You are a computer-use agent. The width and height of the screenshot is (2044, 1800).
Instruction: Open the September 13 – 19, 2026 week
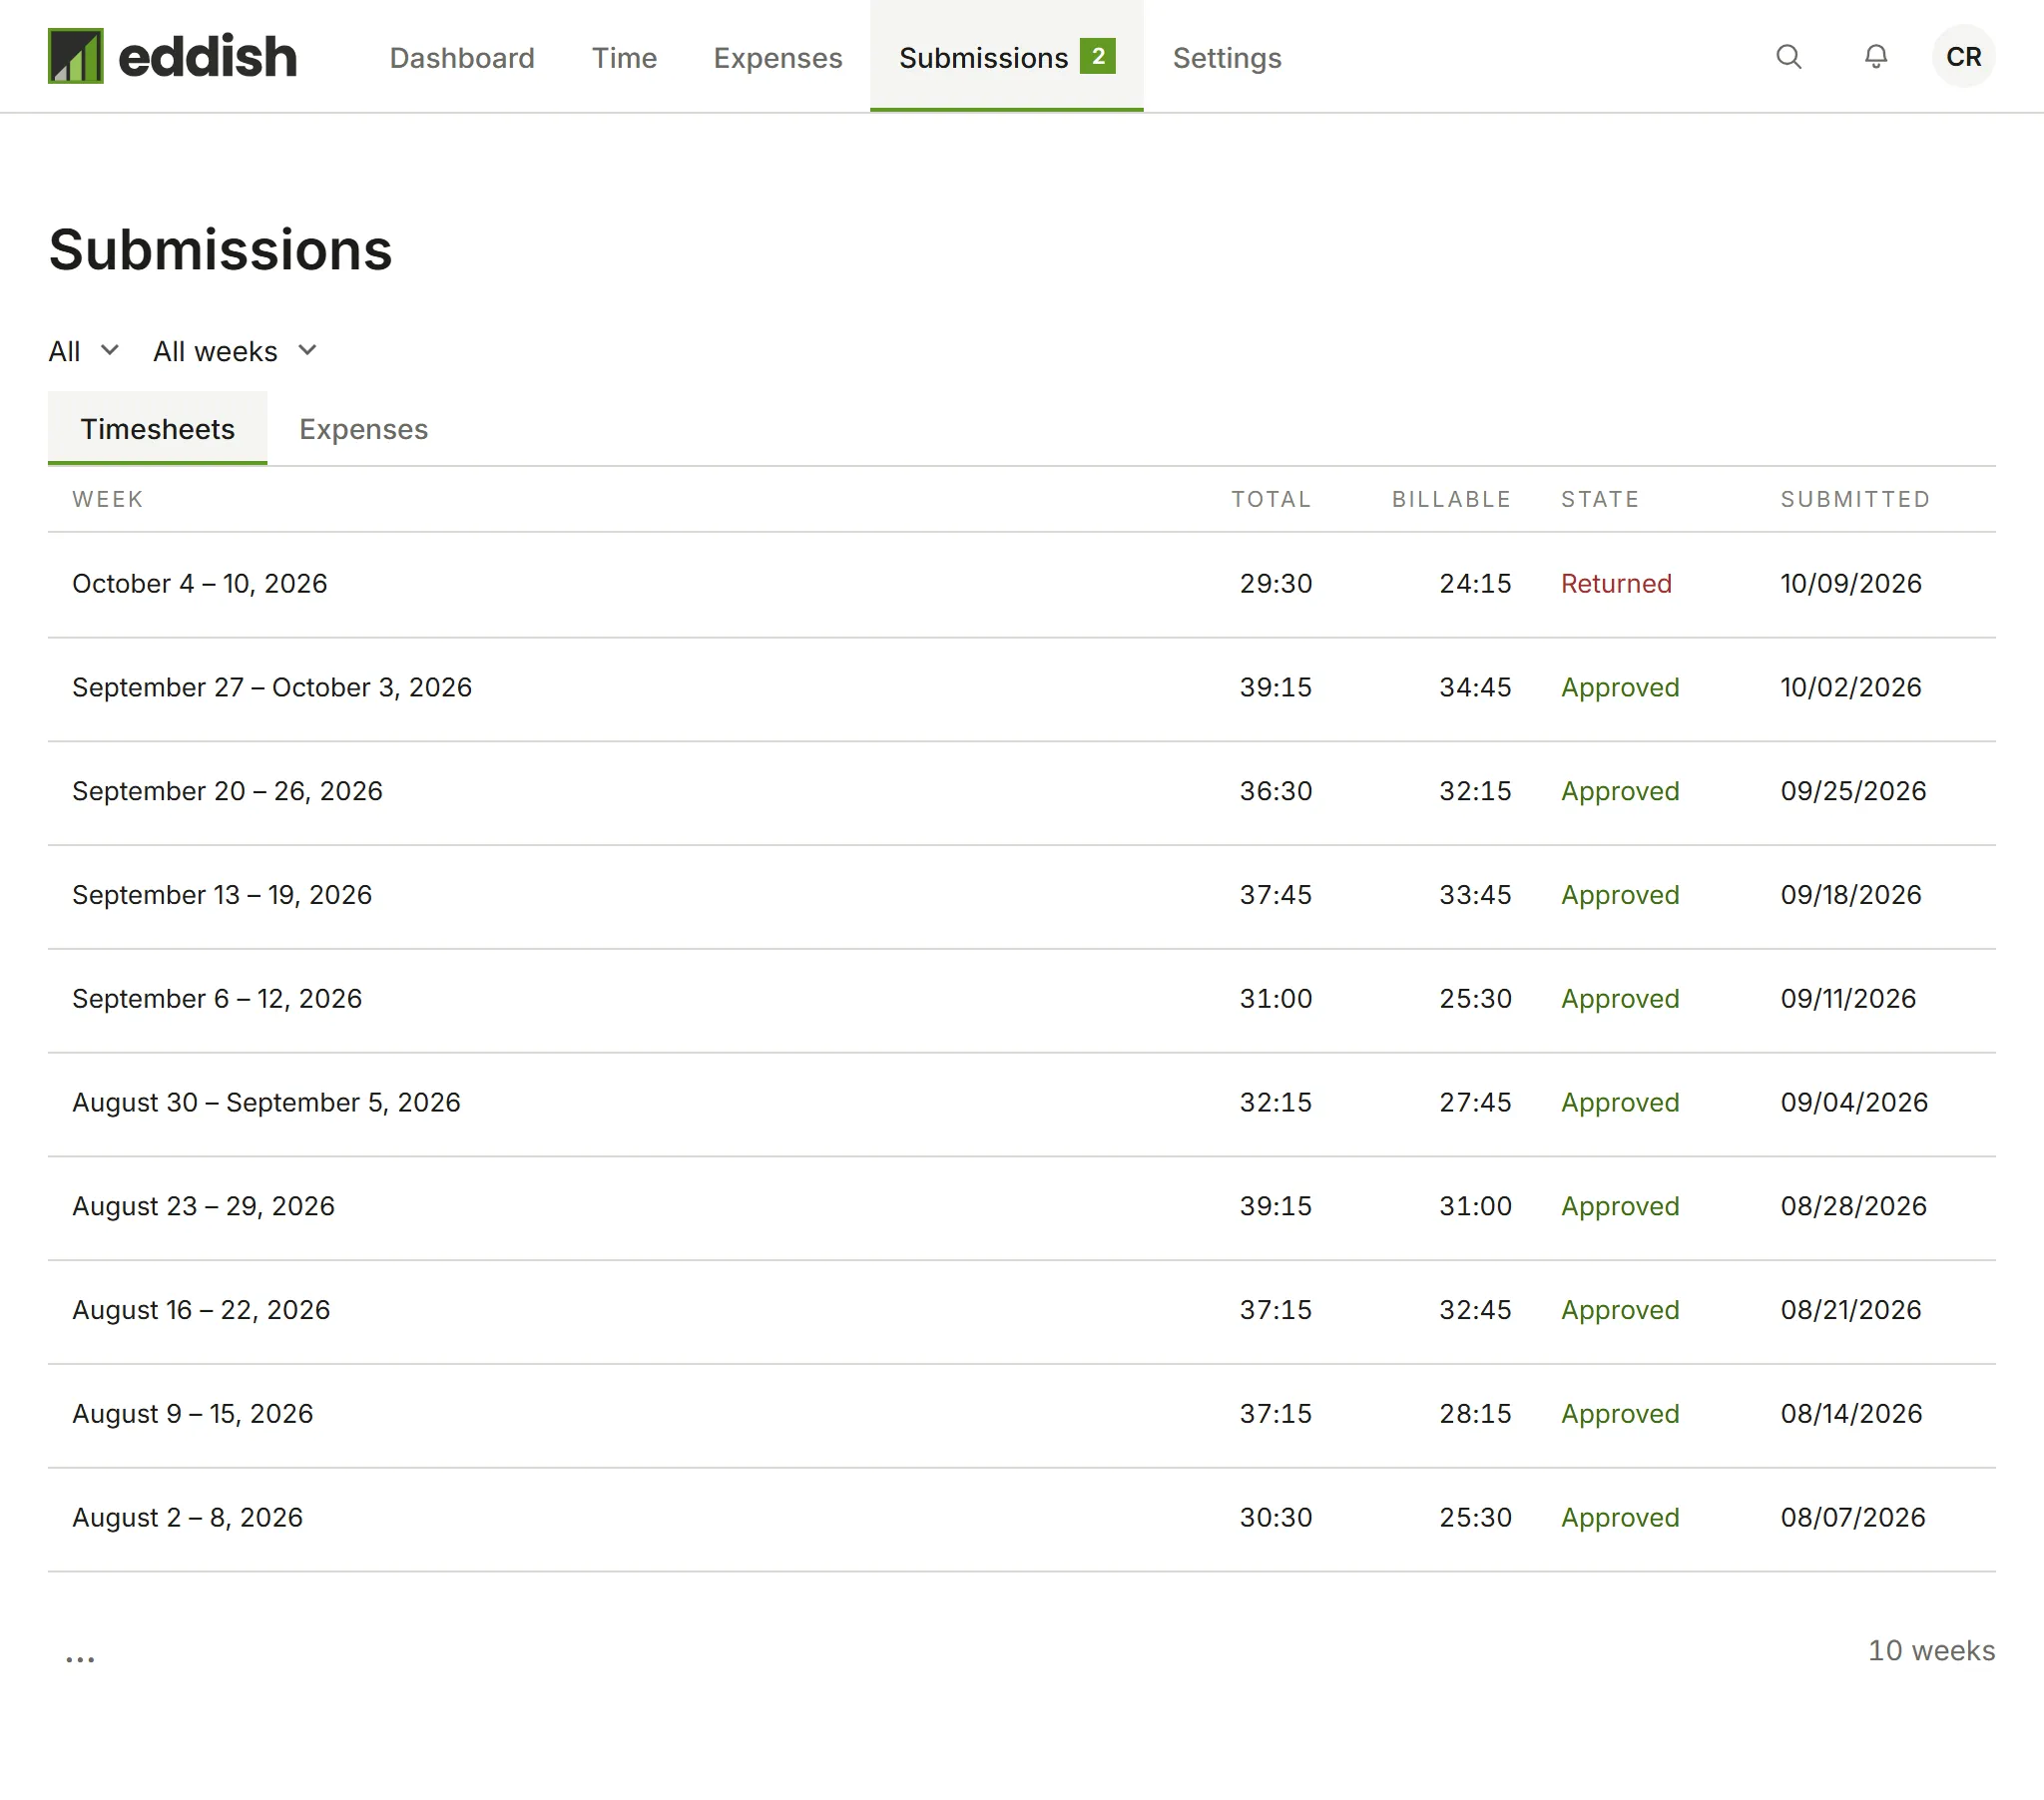tap(1021, 897)
